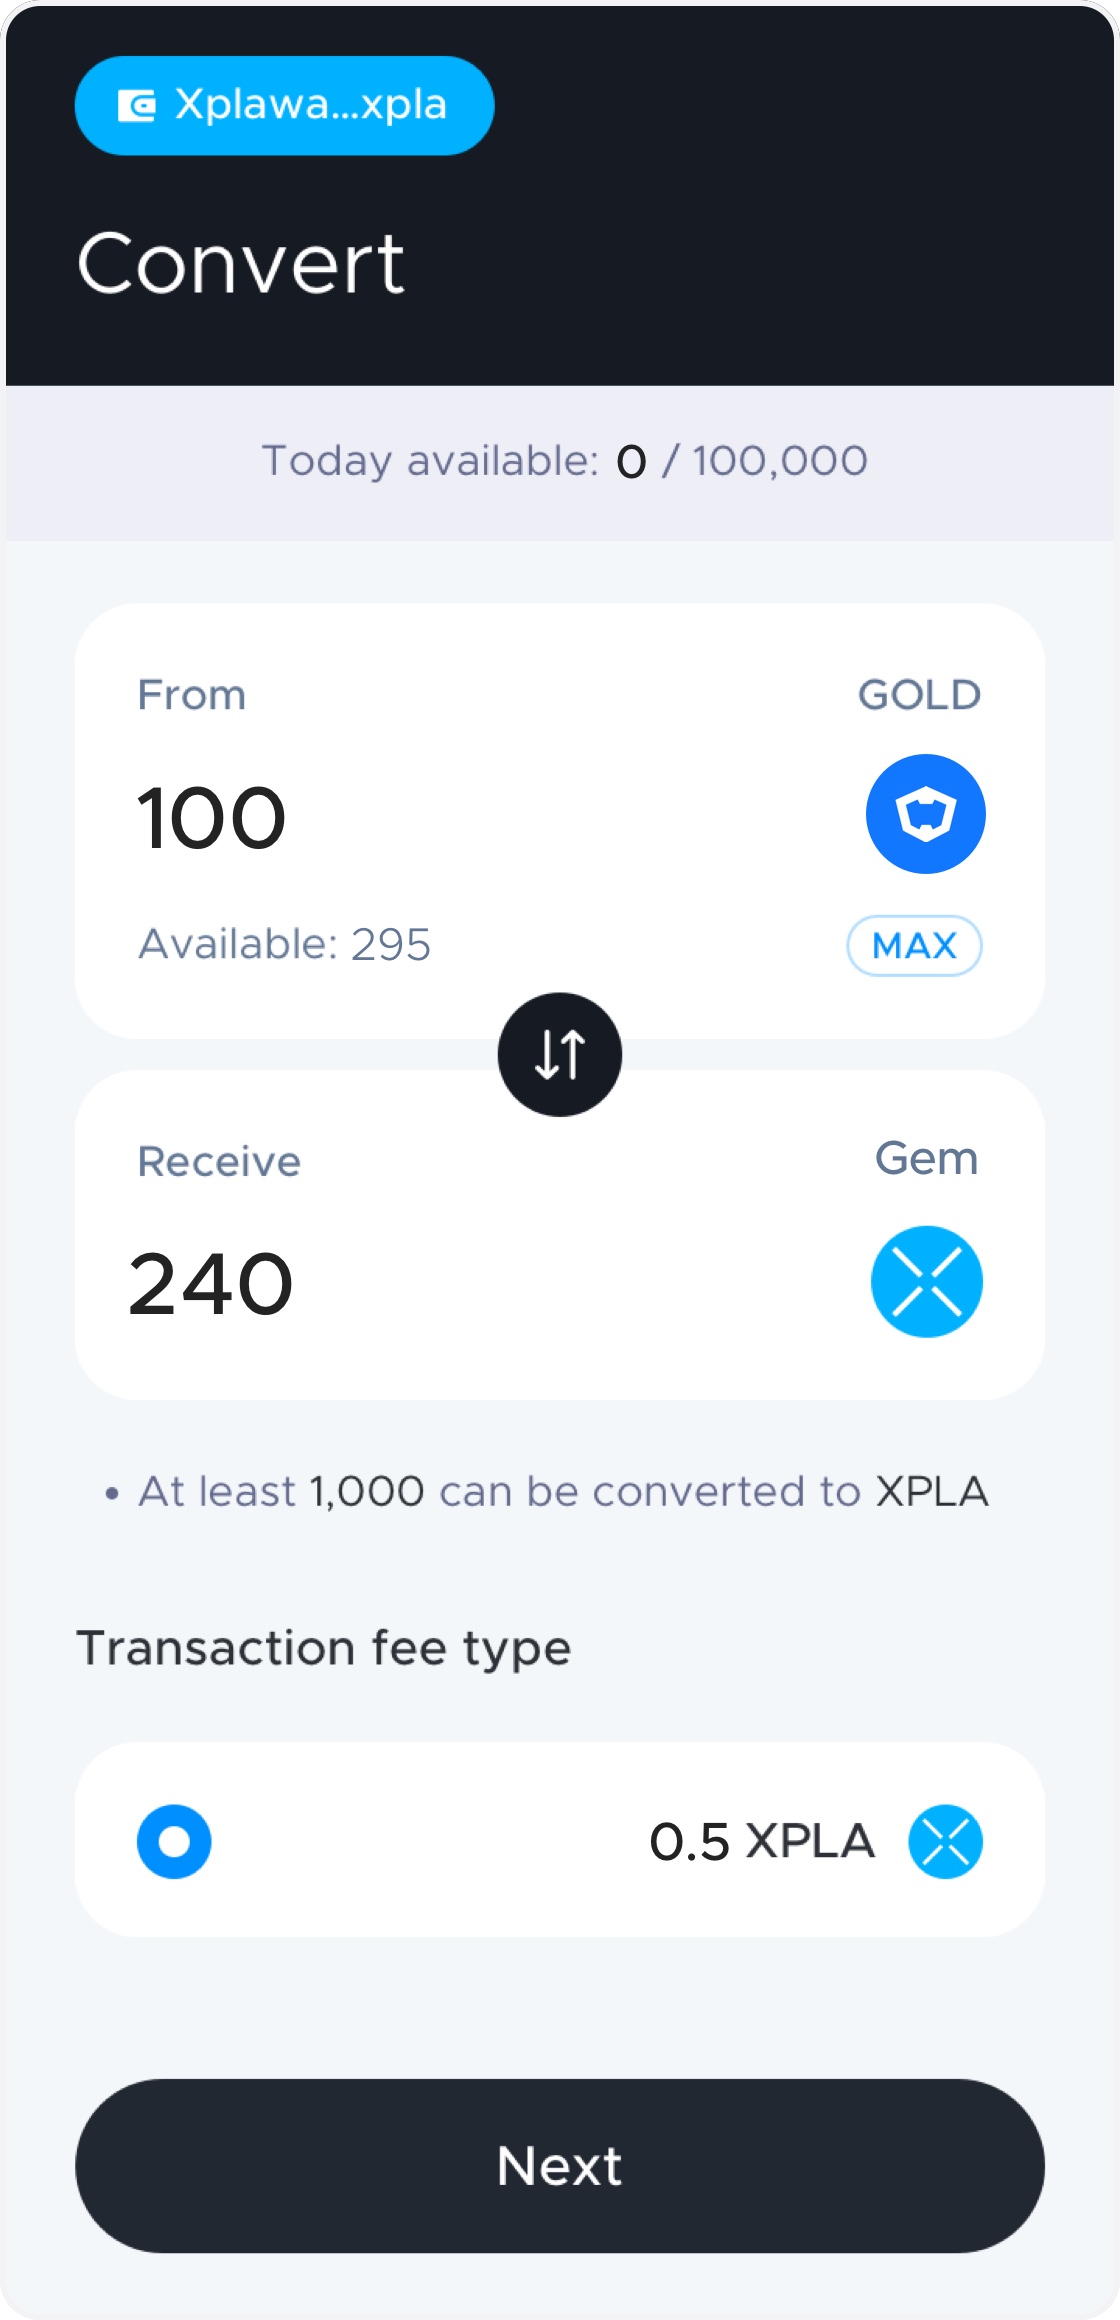Click the XPLA icon in the fee row
The width and height of the screenshot is (1120, 2320).
945,1841
